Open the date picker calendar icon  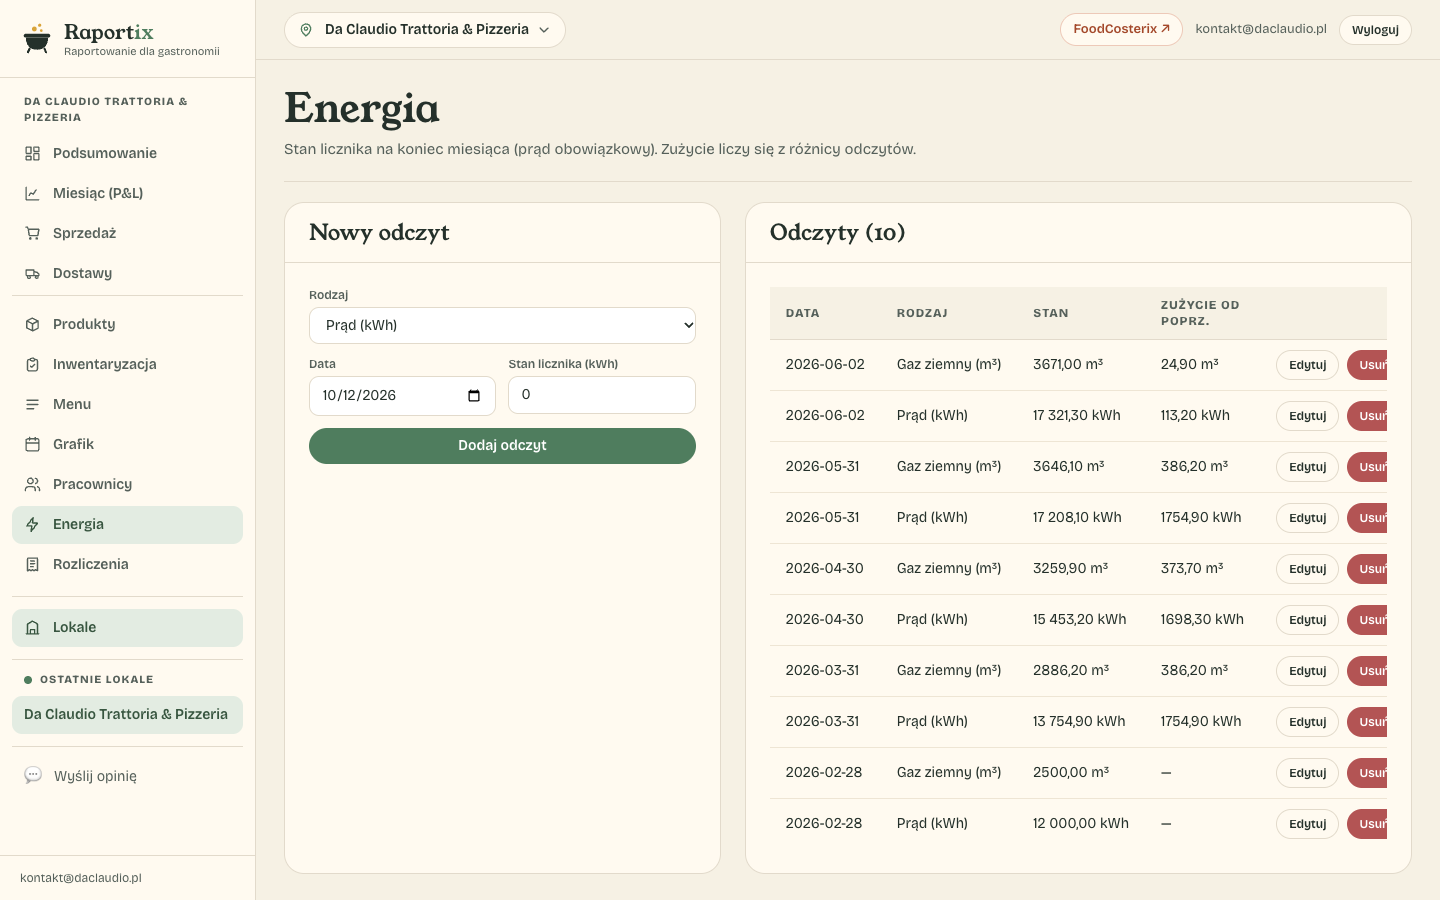(474, 395)
